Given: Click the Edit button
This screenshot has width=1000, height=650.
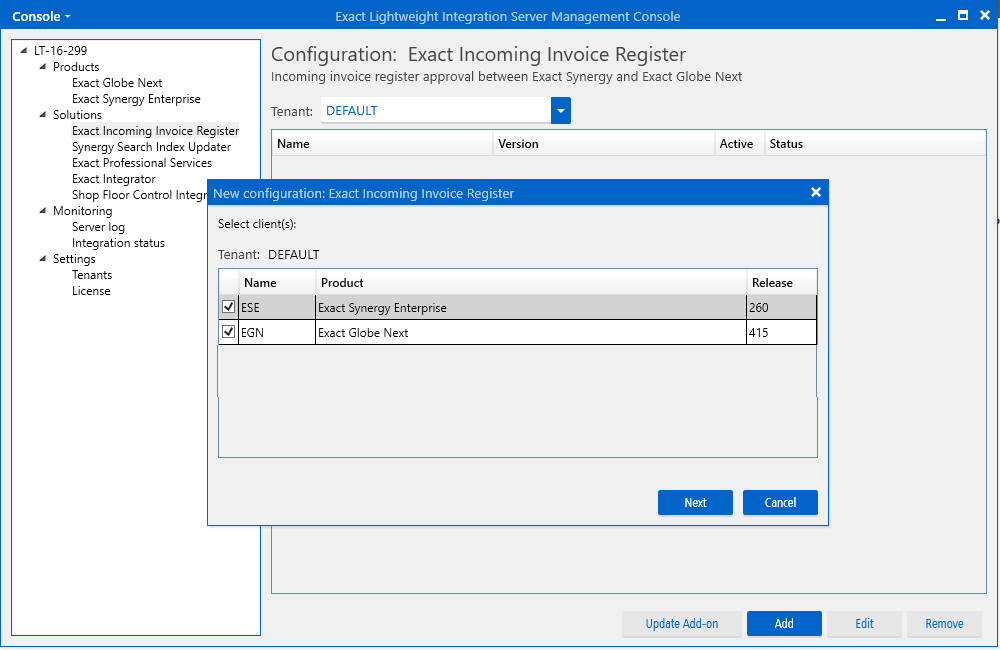Looking at the screenshot, I should [x=864, y=624].
